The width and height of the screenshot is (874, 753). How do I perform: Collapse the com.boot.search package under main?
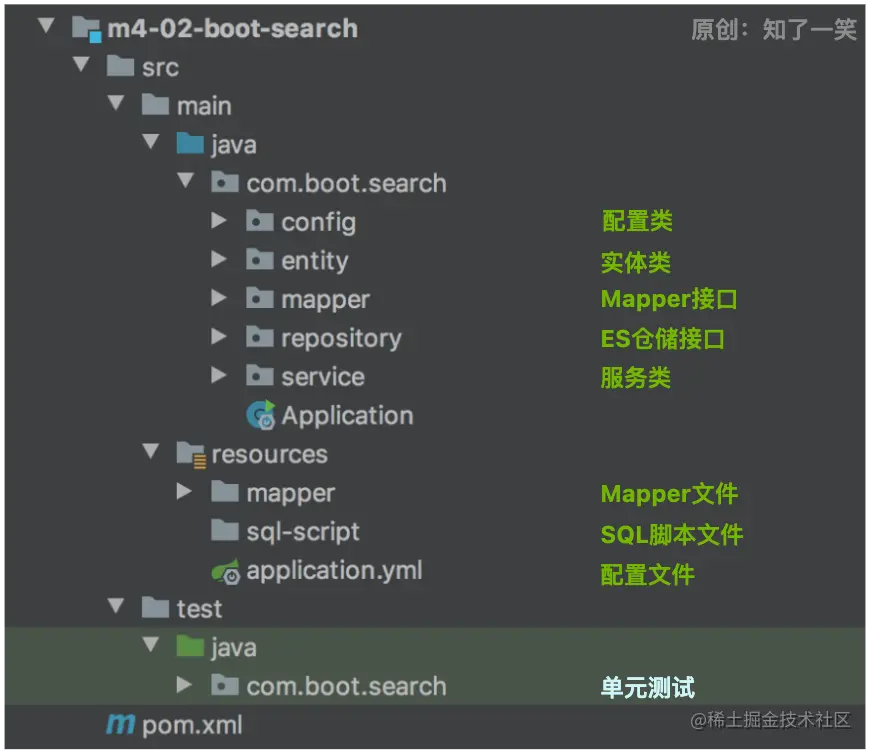click(x=186, y=180)
